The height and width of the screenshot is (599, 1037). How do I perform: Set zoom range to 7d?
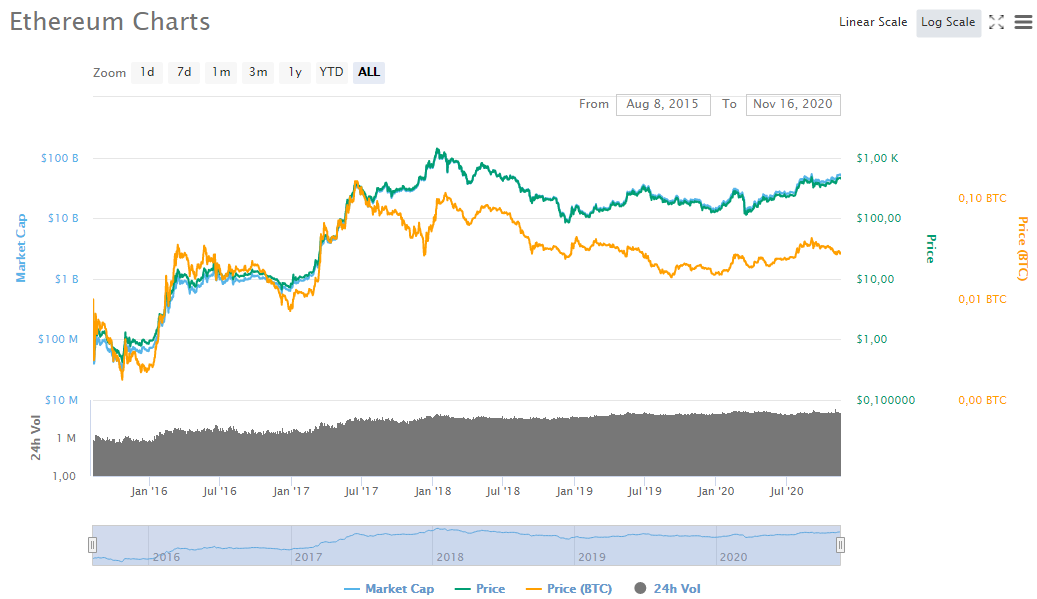click(184, 72)
